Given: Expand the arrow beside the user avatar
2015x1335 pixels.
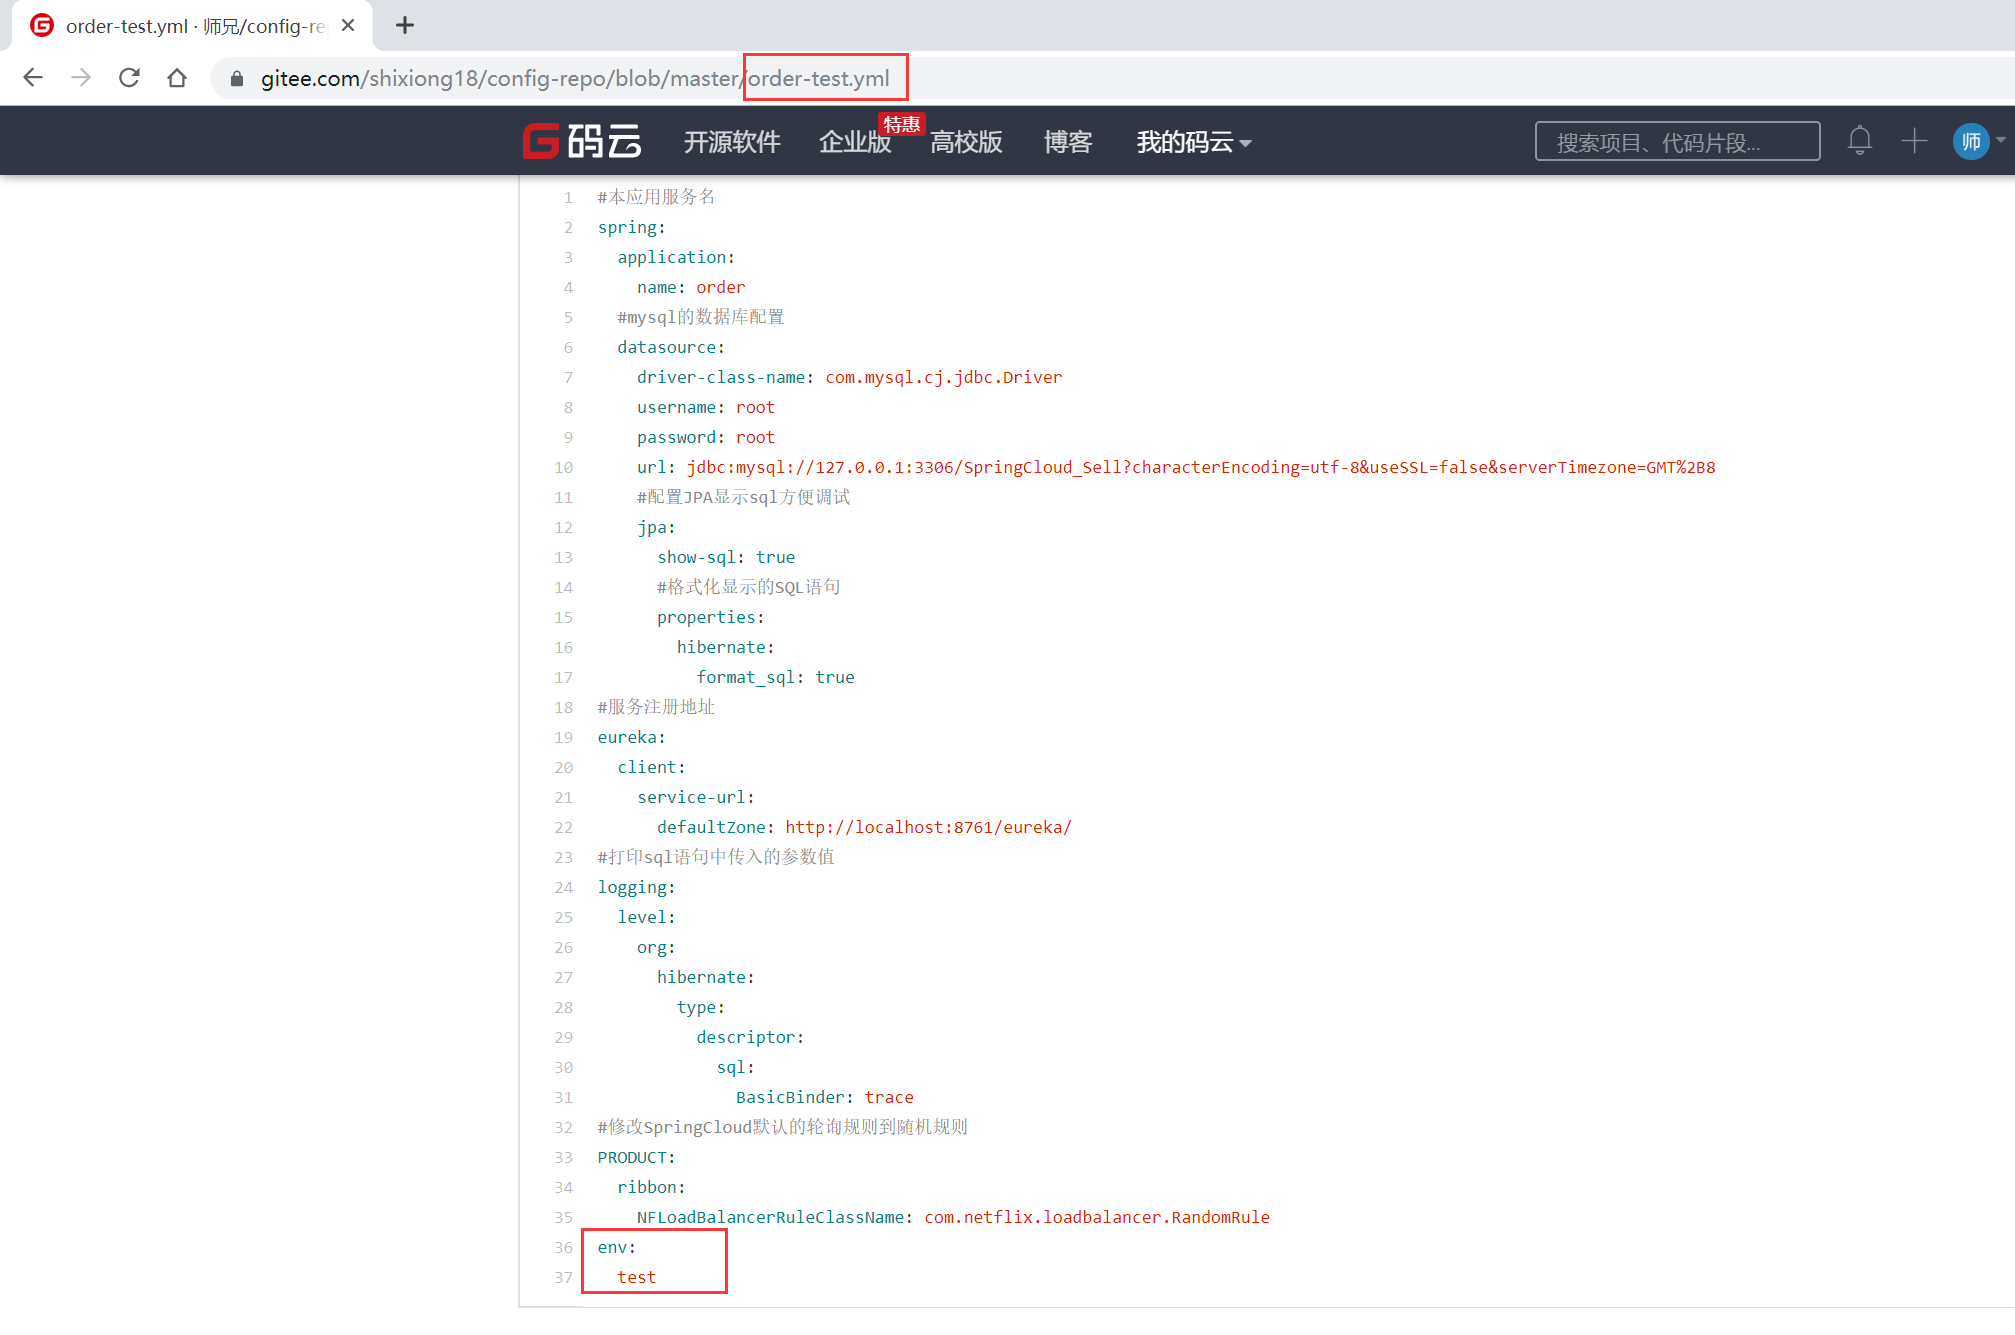Looking at the screenshot, I should click(2001, 141).
